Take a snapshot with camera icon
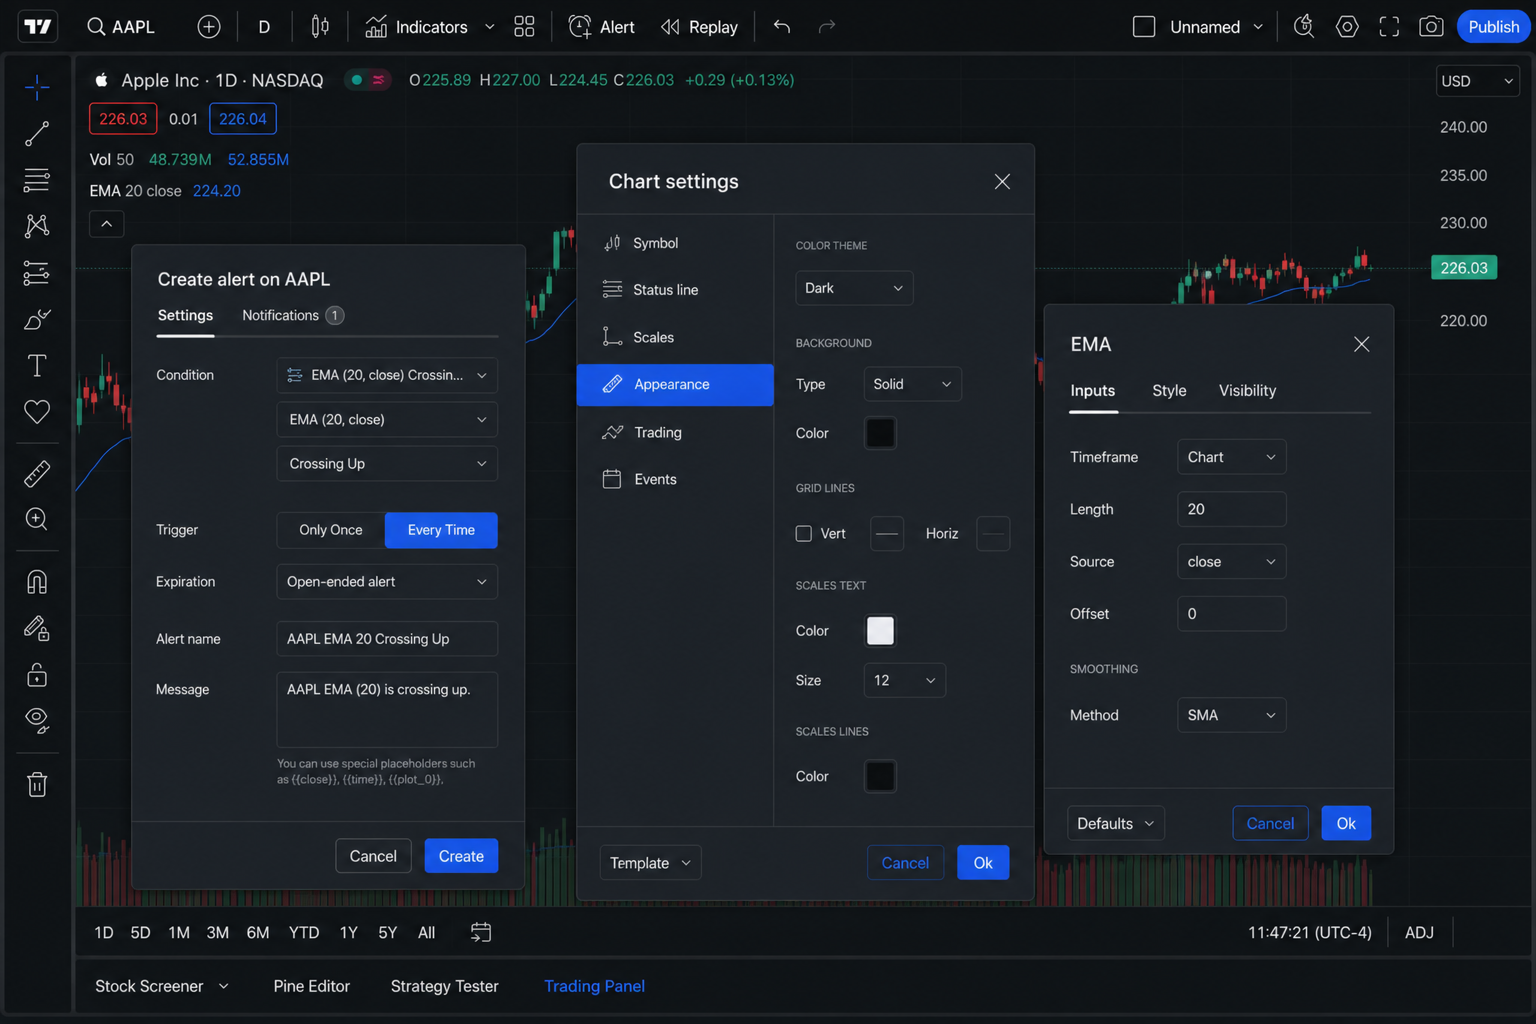 click(1431, 27)
